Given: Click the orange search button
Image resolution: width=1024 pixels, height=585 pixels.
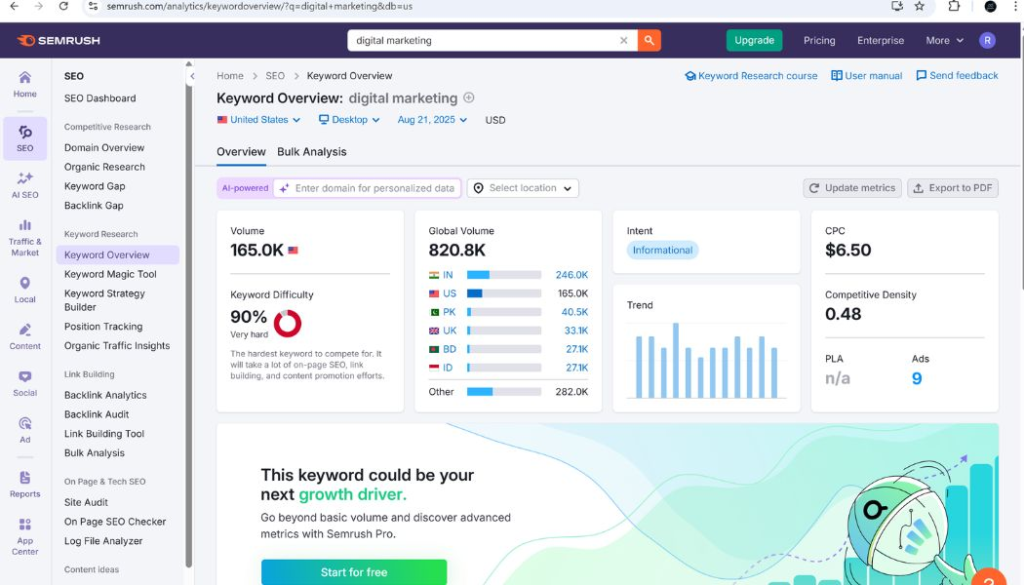Looking at the screenshot, I should (x=649, y=40).
